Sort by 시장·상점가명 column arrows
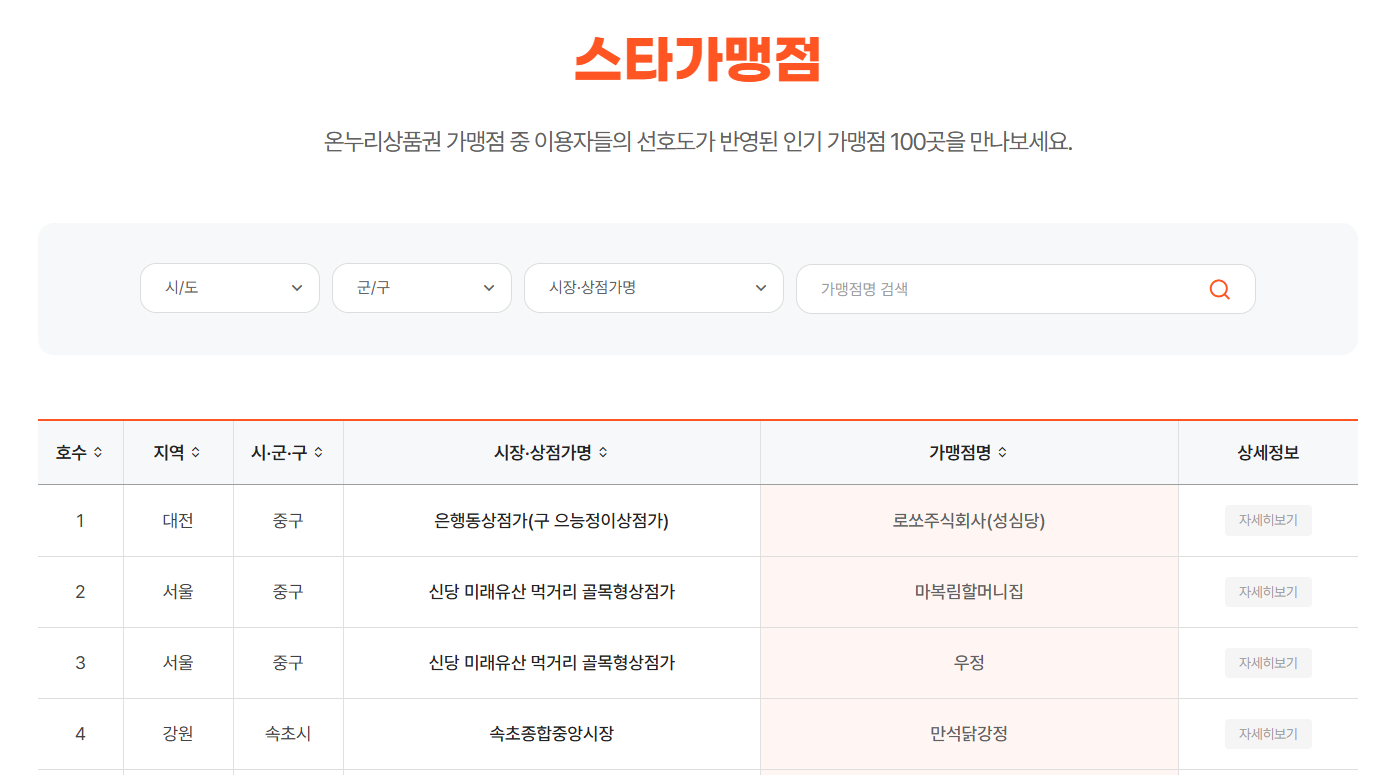Image resolution: width=1392 pixels, height=775 pixels. [603, 453]
